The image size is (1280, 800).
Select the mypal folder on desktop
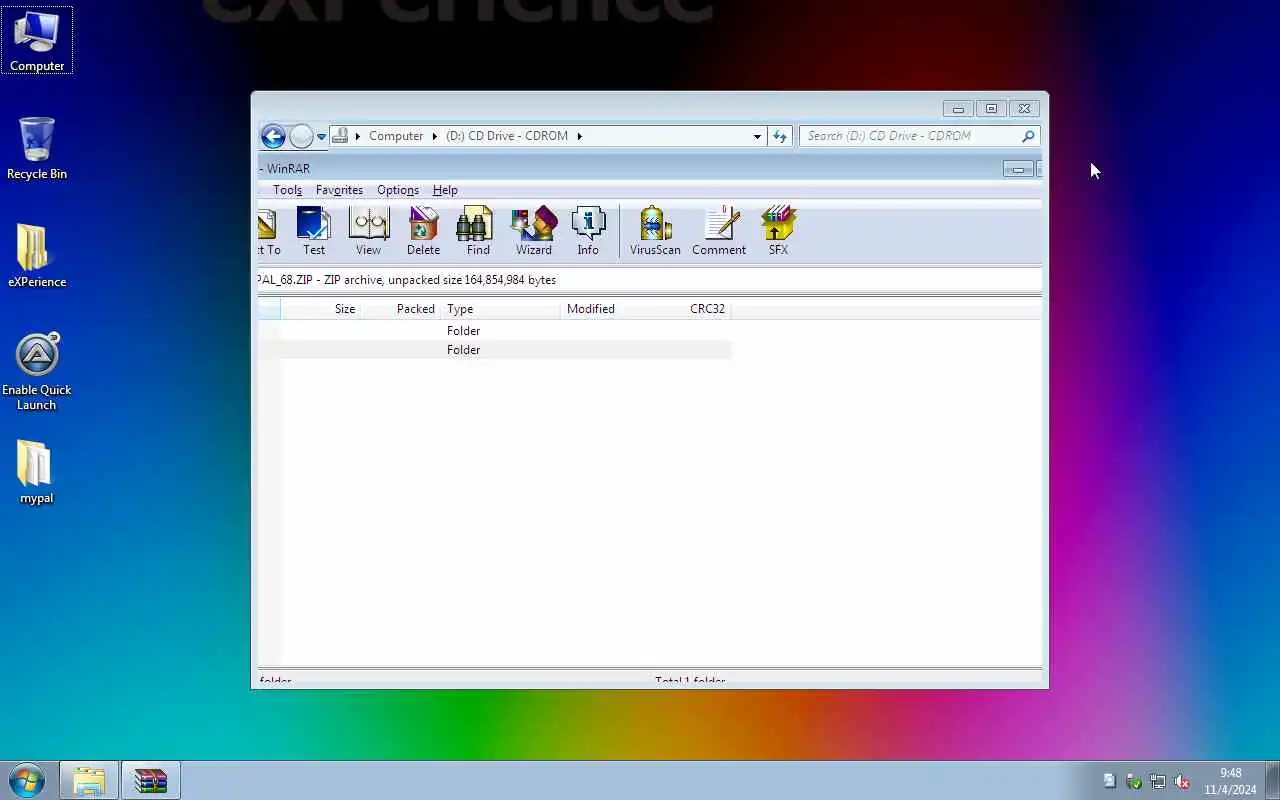tap(37, 472)
